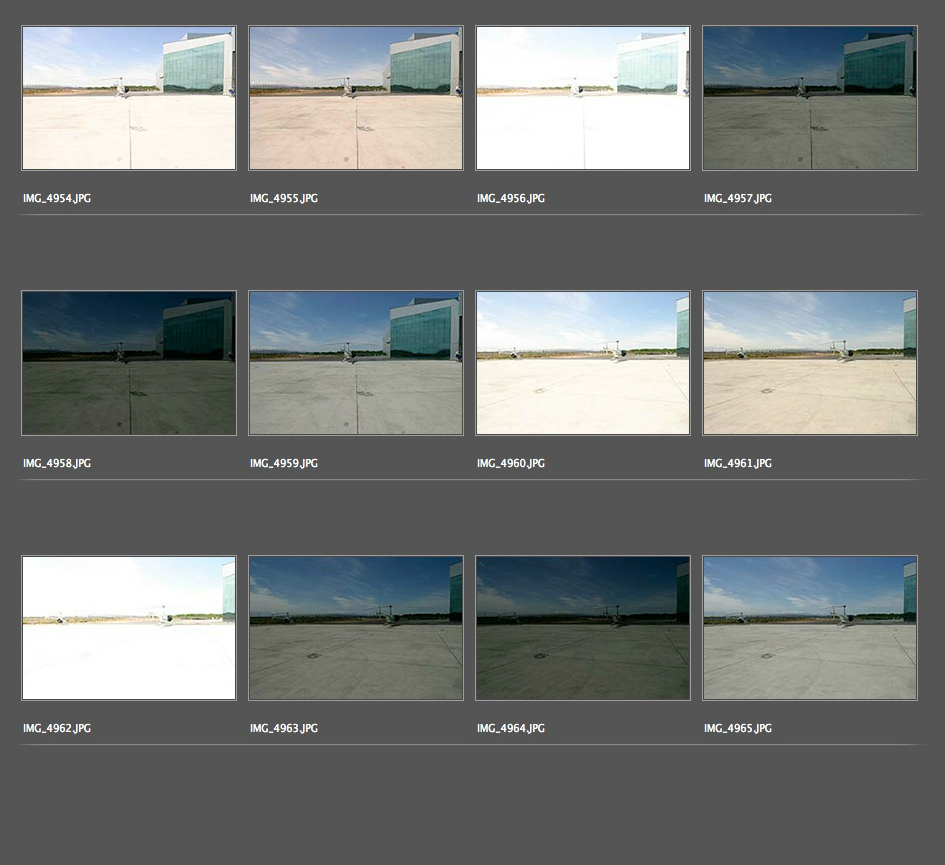Choose the IMG_4959.JPG photo thumbnail

(356, 363)
